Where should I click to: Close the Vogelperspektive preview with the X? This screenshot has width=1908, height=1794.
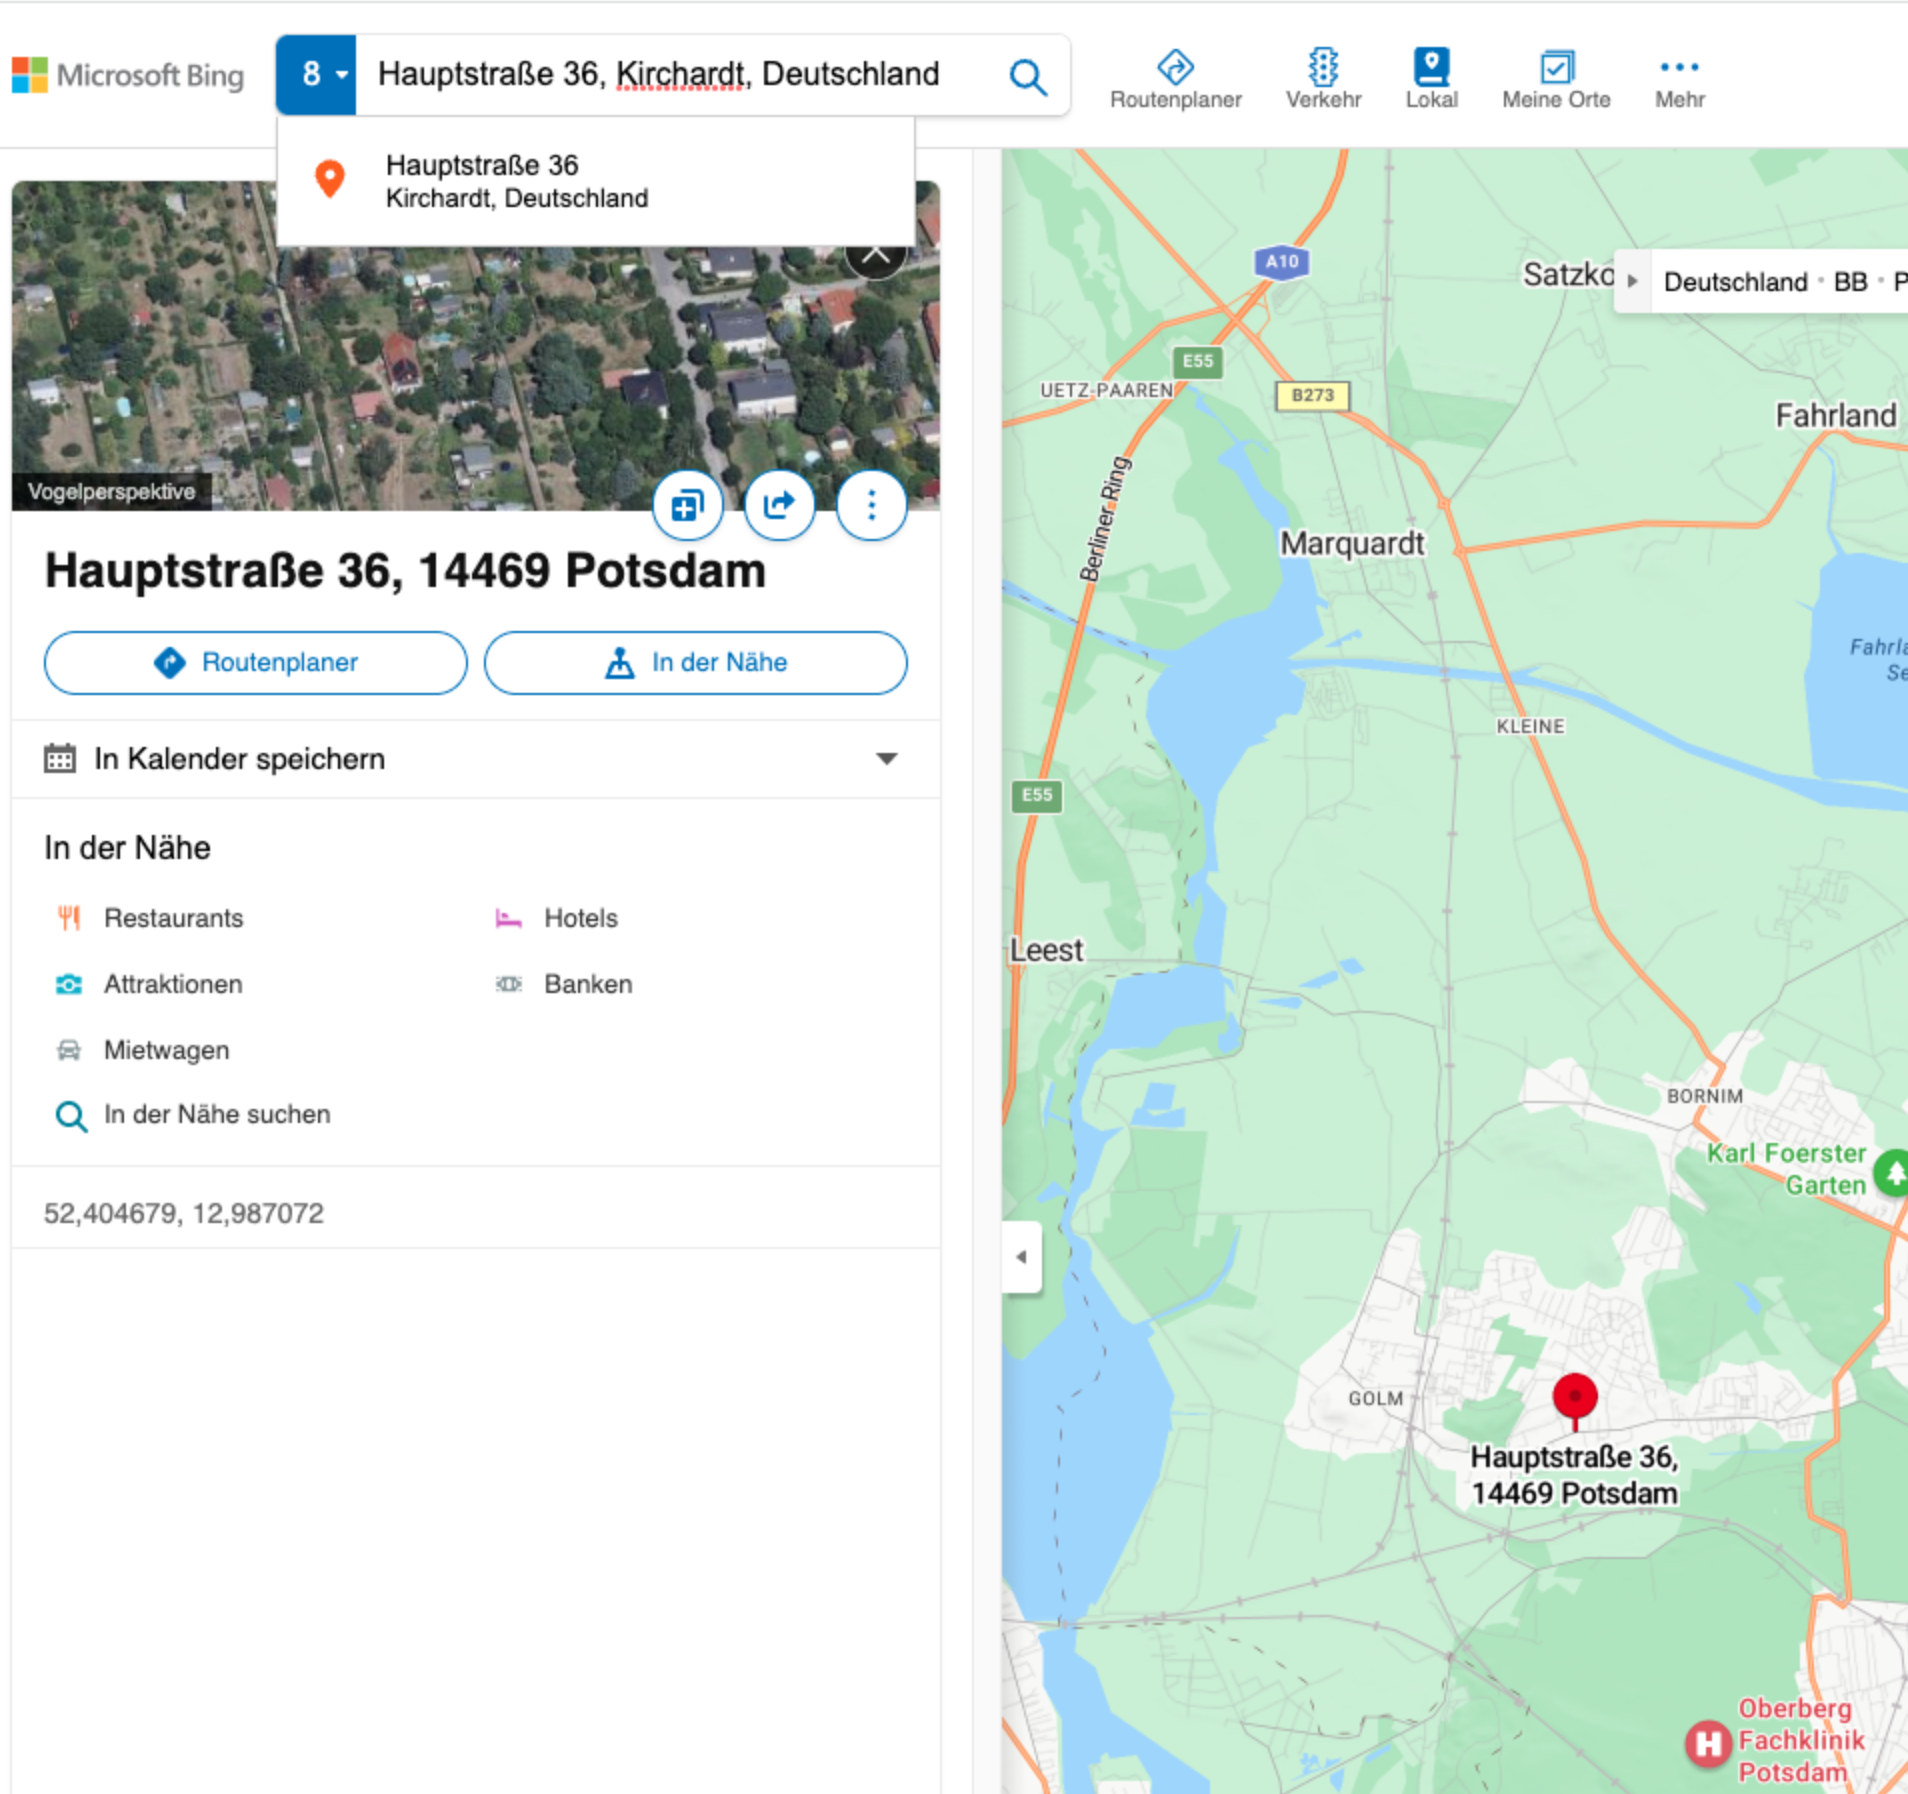pyautogui.click(x=876, y=253)
